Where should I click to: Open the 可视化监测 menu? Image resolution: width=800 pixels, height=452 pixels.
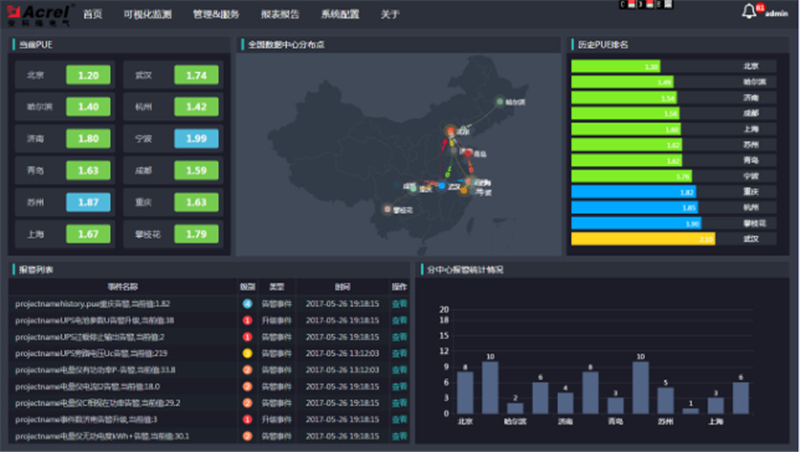(147, 15)
